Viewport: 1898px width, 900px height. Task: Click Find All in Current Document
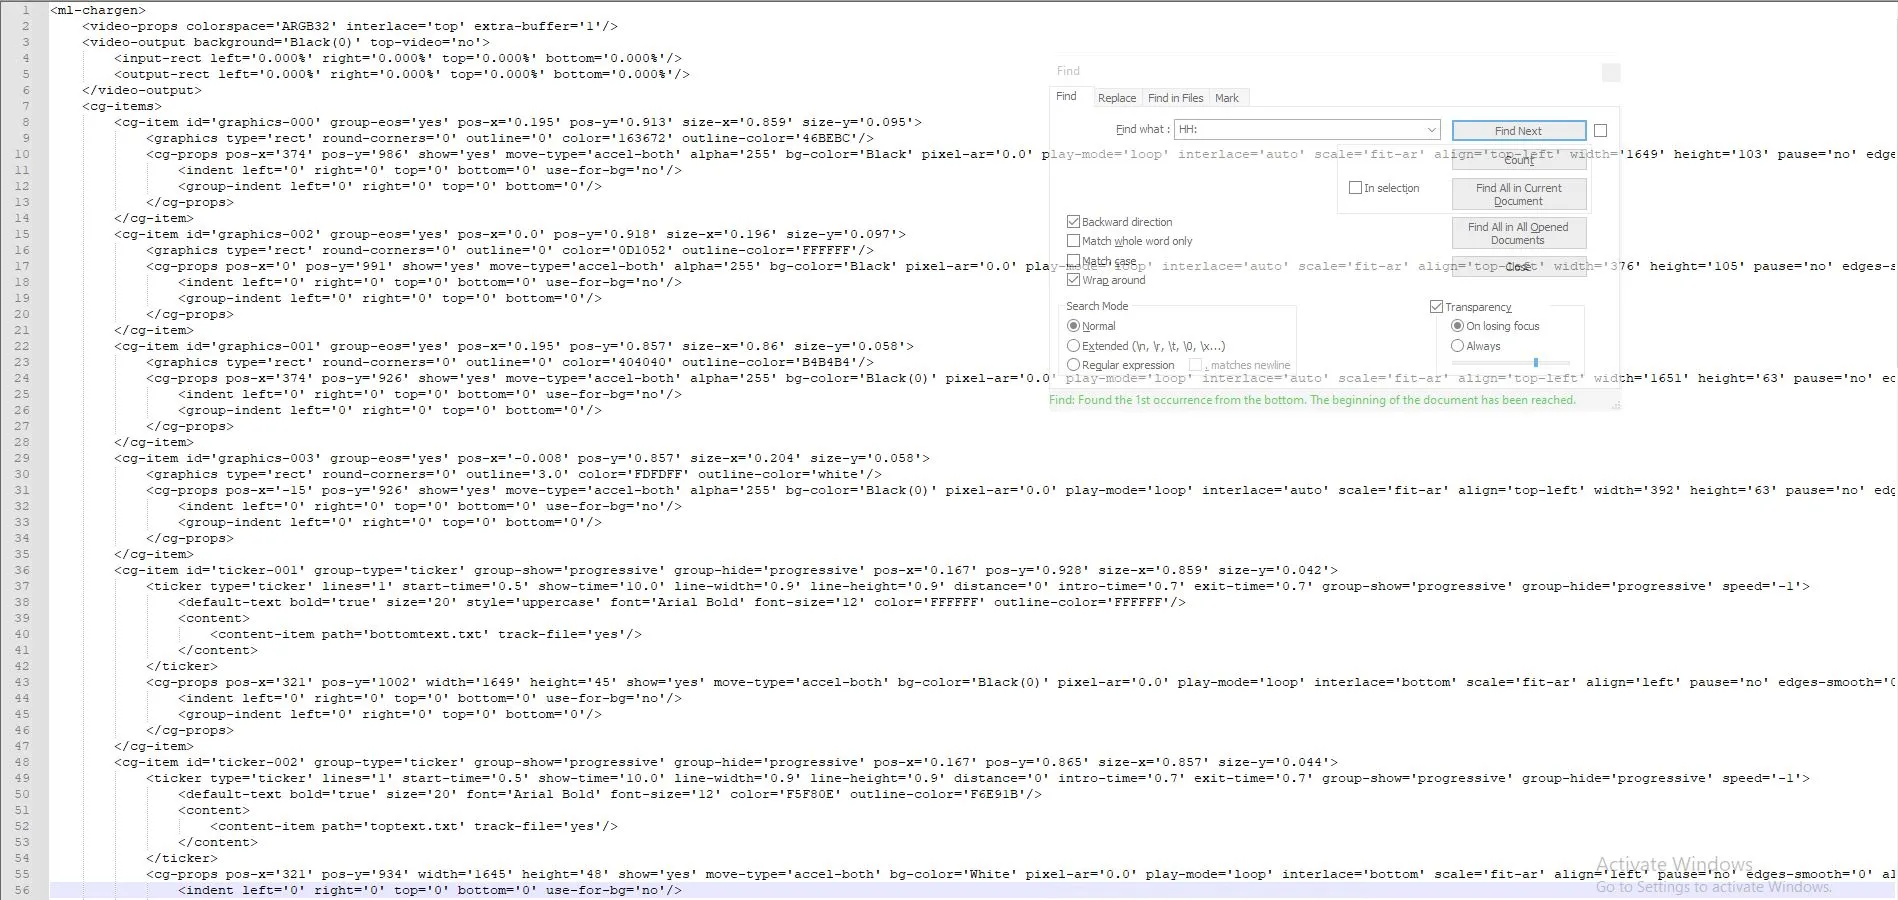(1518, 194)
